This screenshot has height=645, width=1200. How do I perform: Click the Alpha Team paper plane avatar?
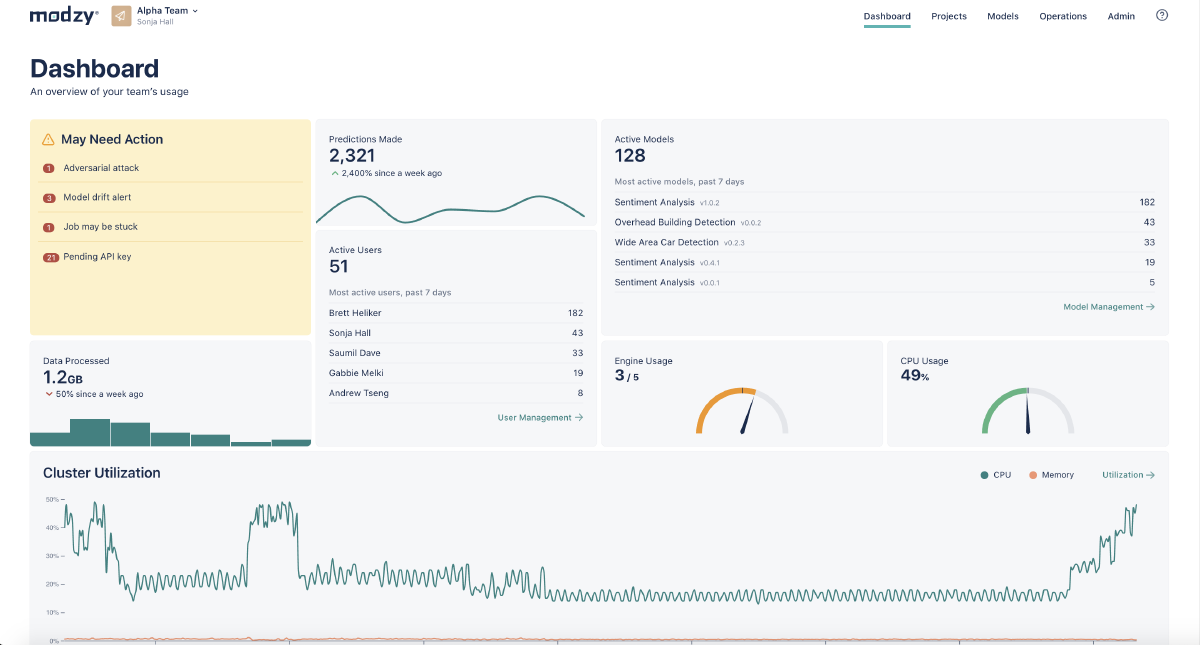click(x=121, y=16)
